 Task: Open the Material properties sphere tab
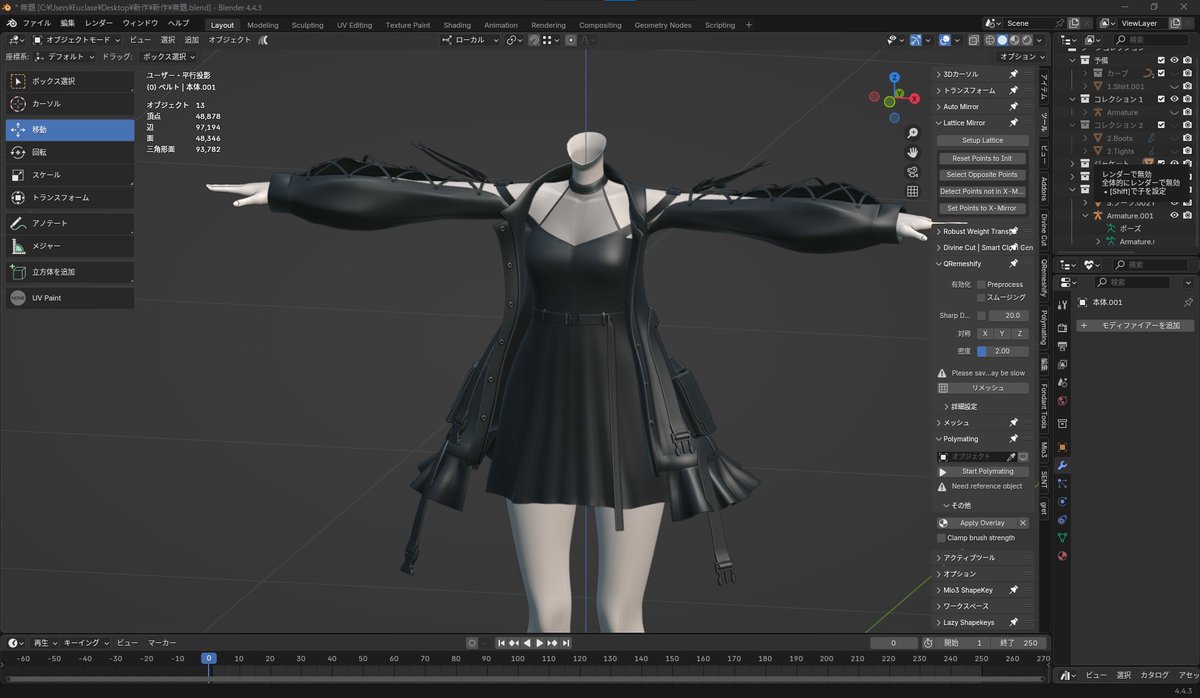(1061, 555)
